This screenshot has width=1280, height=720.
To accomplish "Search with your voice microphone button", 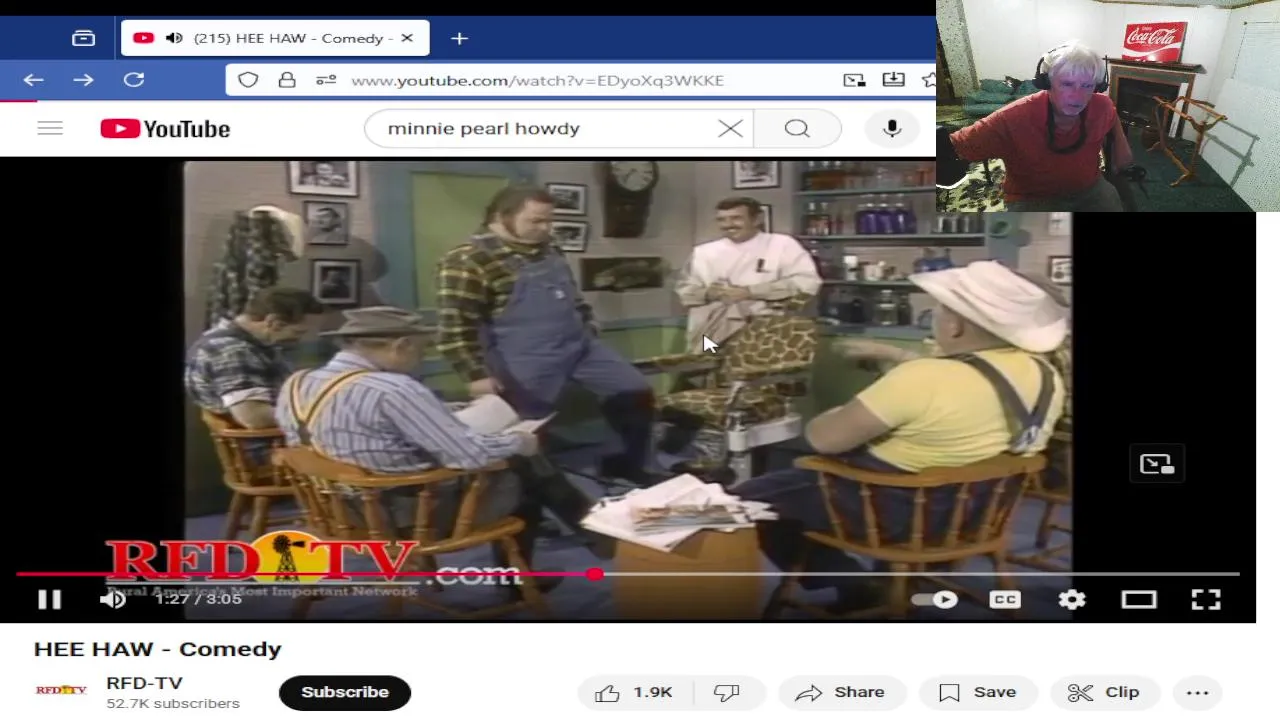I will click(x=892, y=128).
